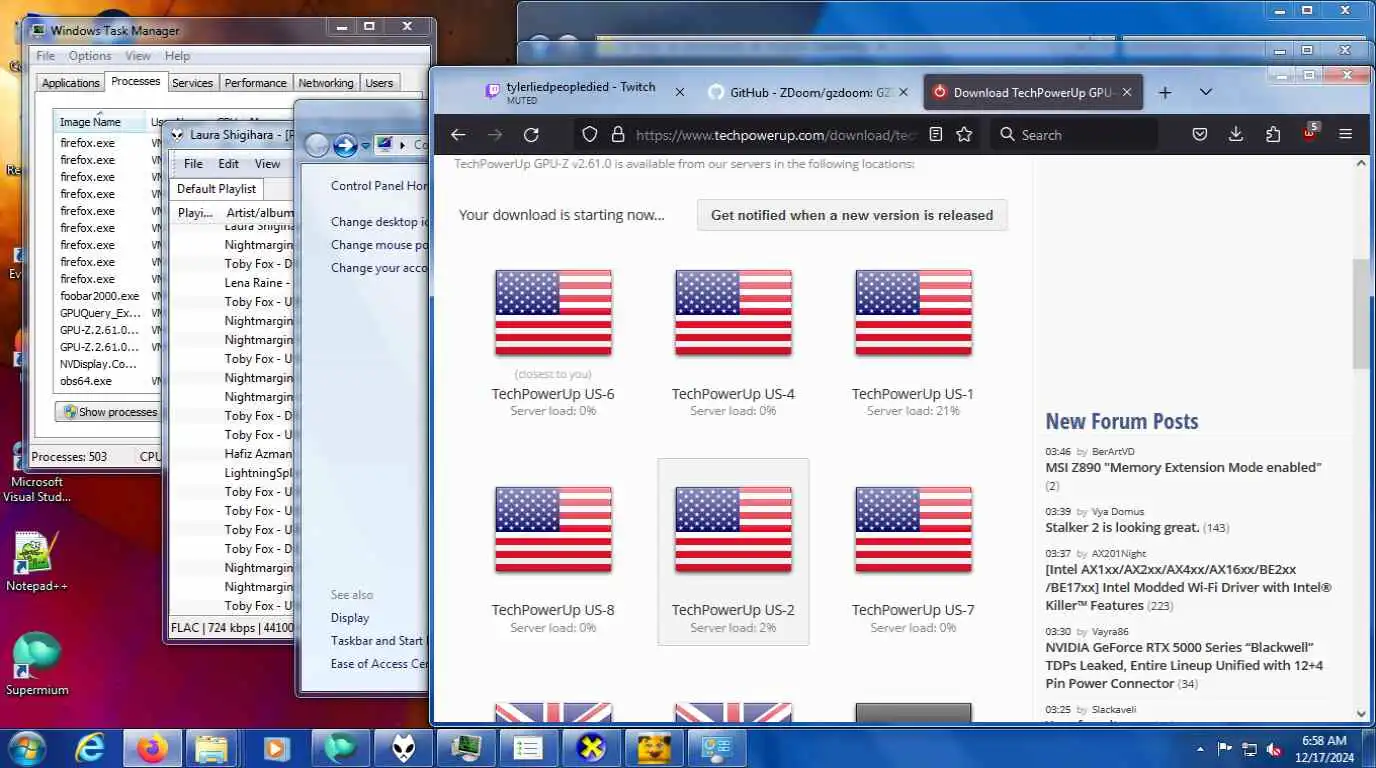Image resolution: width=1376 pixels, height=768 pixels.
Task: Expand the list all tabs chevron
Action: [1206, 92]
